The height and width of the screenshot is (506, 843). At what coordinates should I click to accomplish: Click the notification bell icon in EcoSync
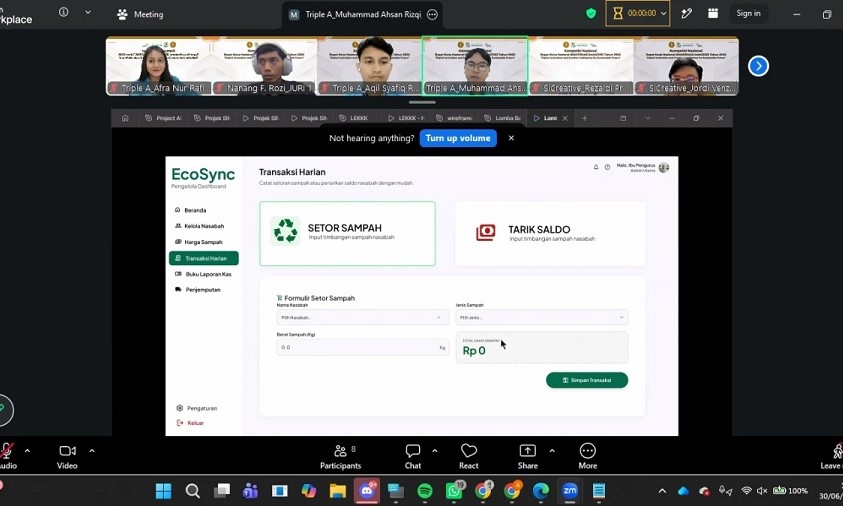click(x=596, y=167)
